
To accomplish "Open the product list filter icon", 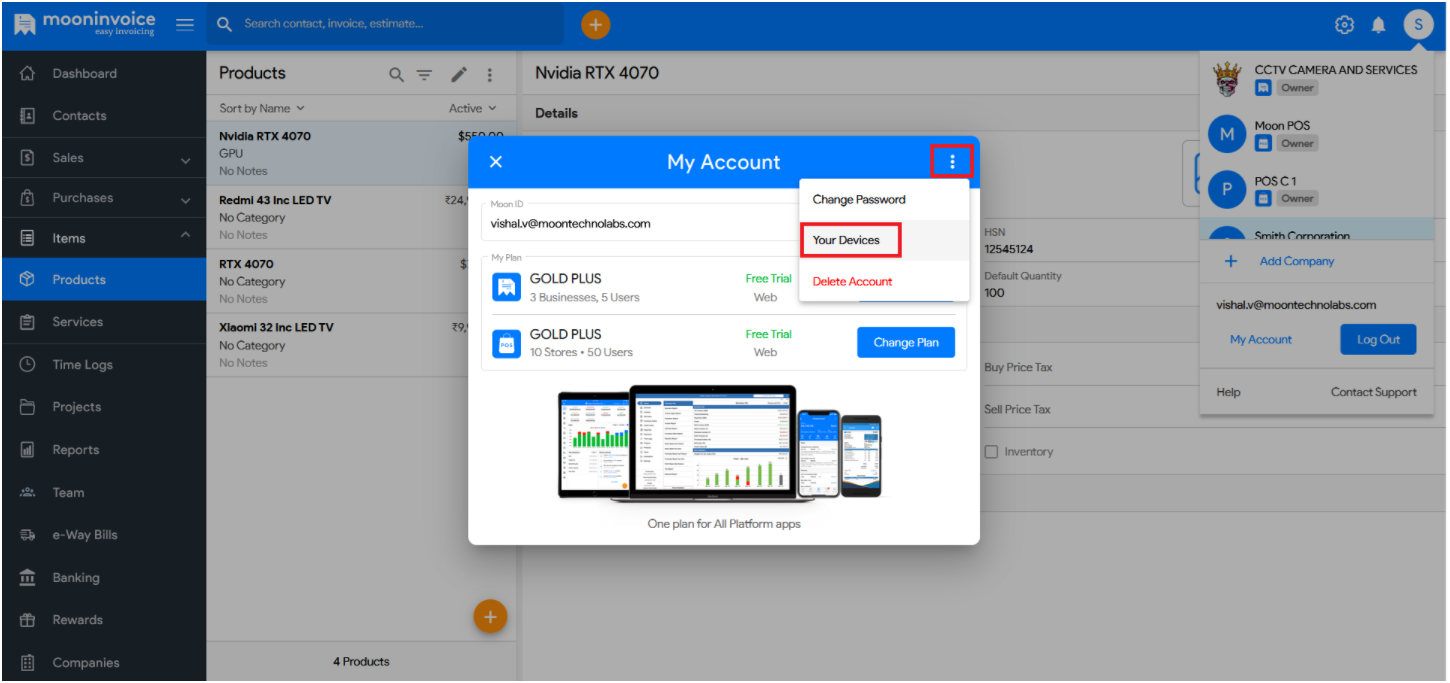I will [x=425, y=74].
